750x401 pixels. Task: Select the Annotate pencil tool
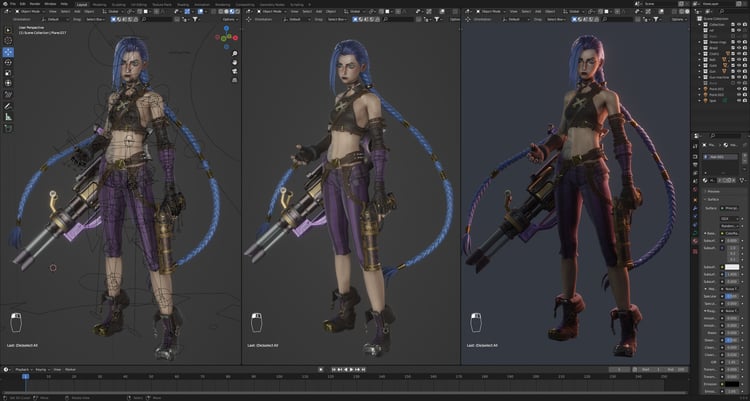8,106
